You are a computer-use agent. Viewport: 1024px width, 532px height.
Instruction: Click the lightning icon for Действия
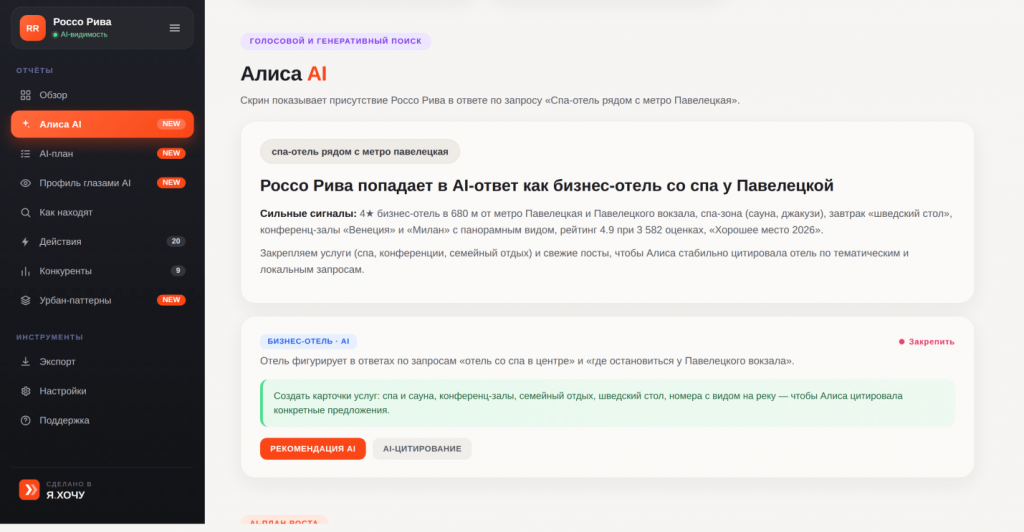coord(25,242)
